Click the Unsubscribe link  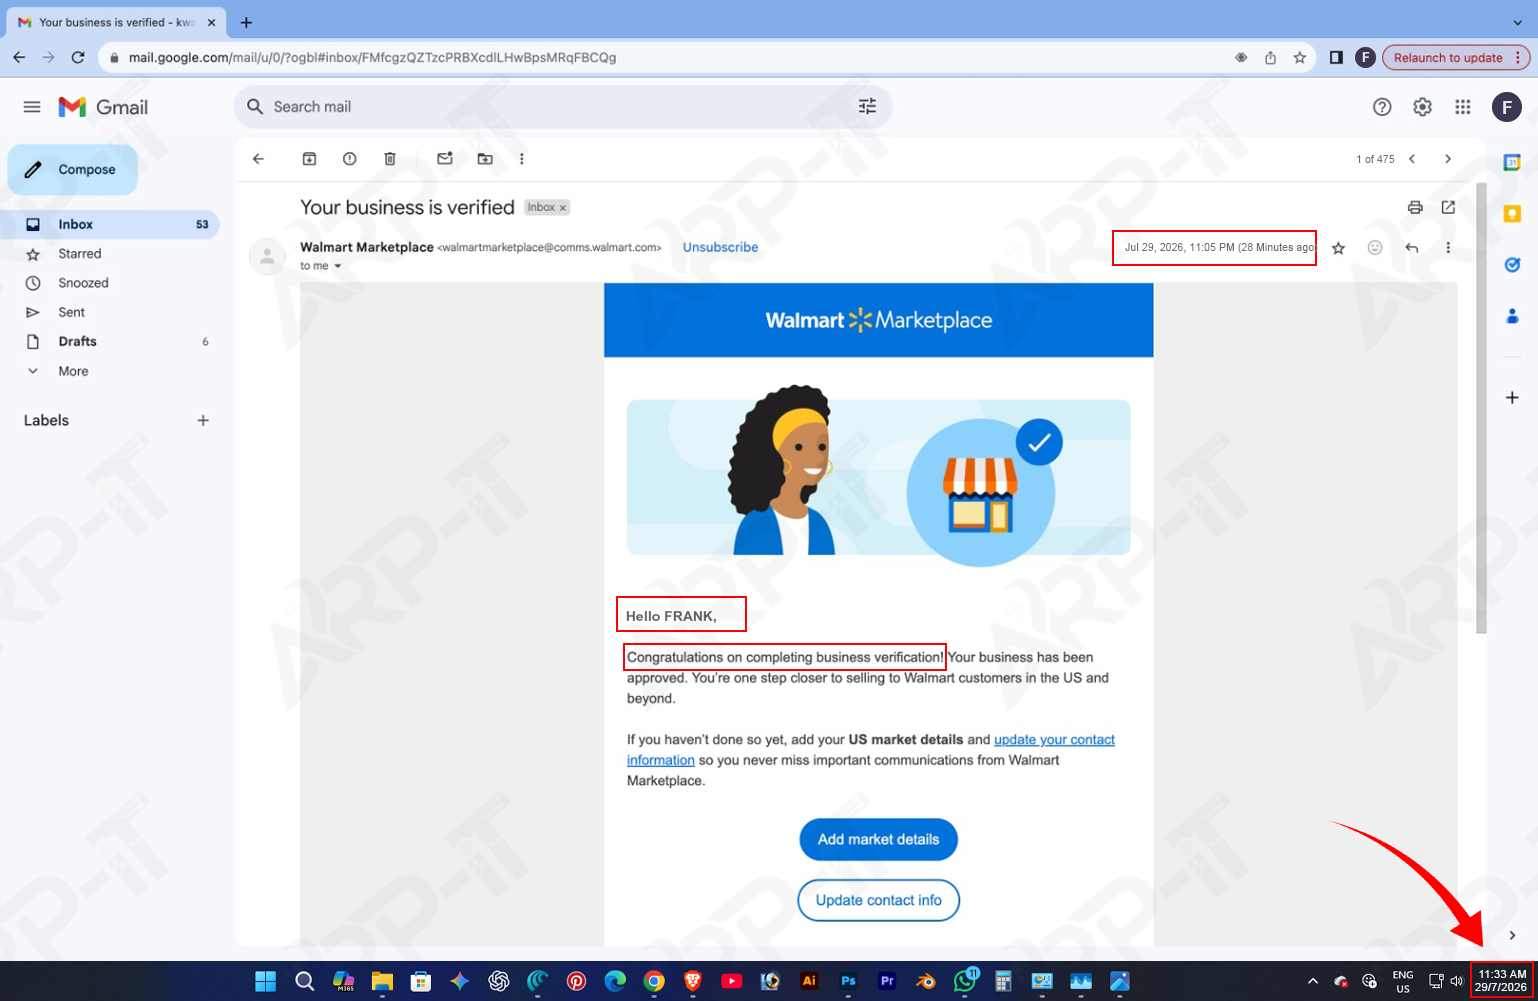tap(720, 247)
